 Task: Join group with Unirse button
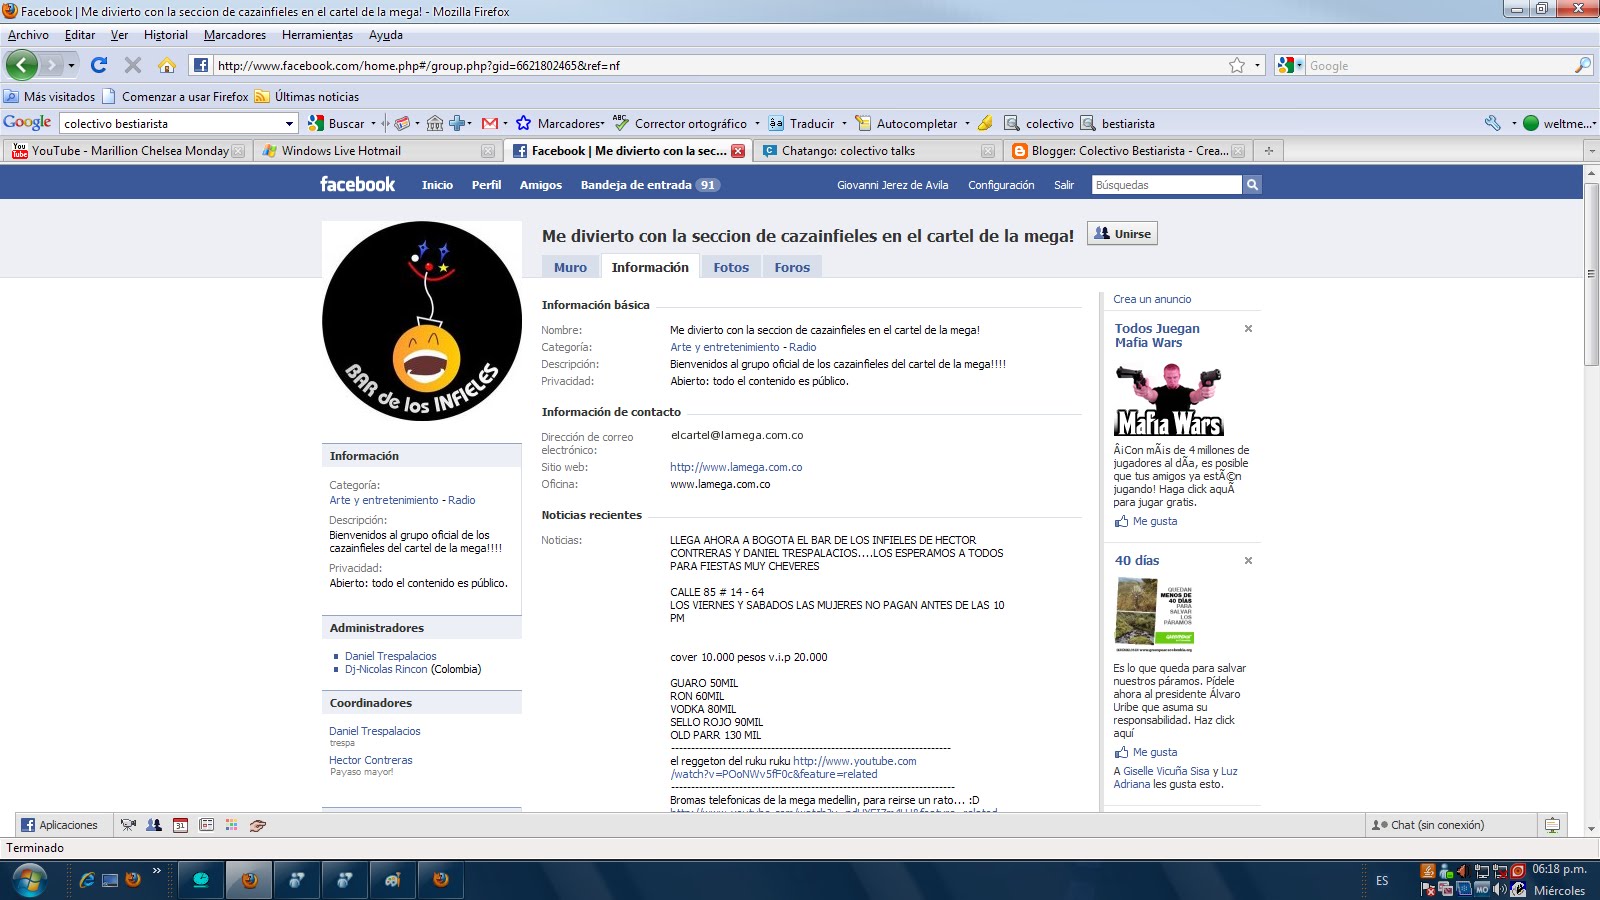click(1122, 234)
